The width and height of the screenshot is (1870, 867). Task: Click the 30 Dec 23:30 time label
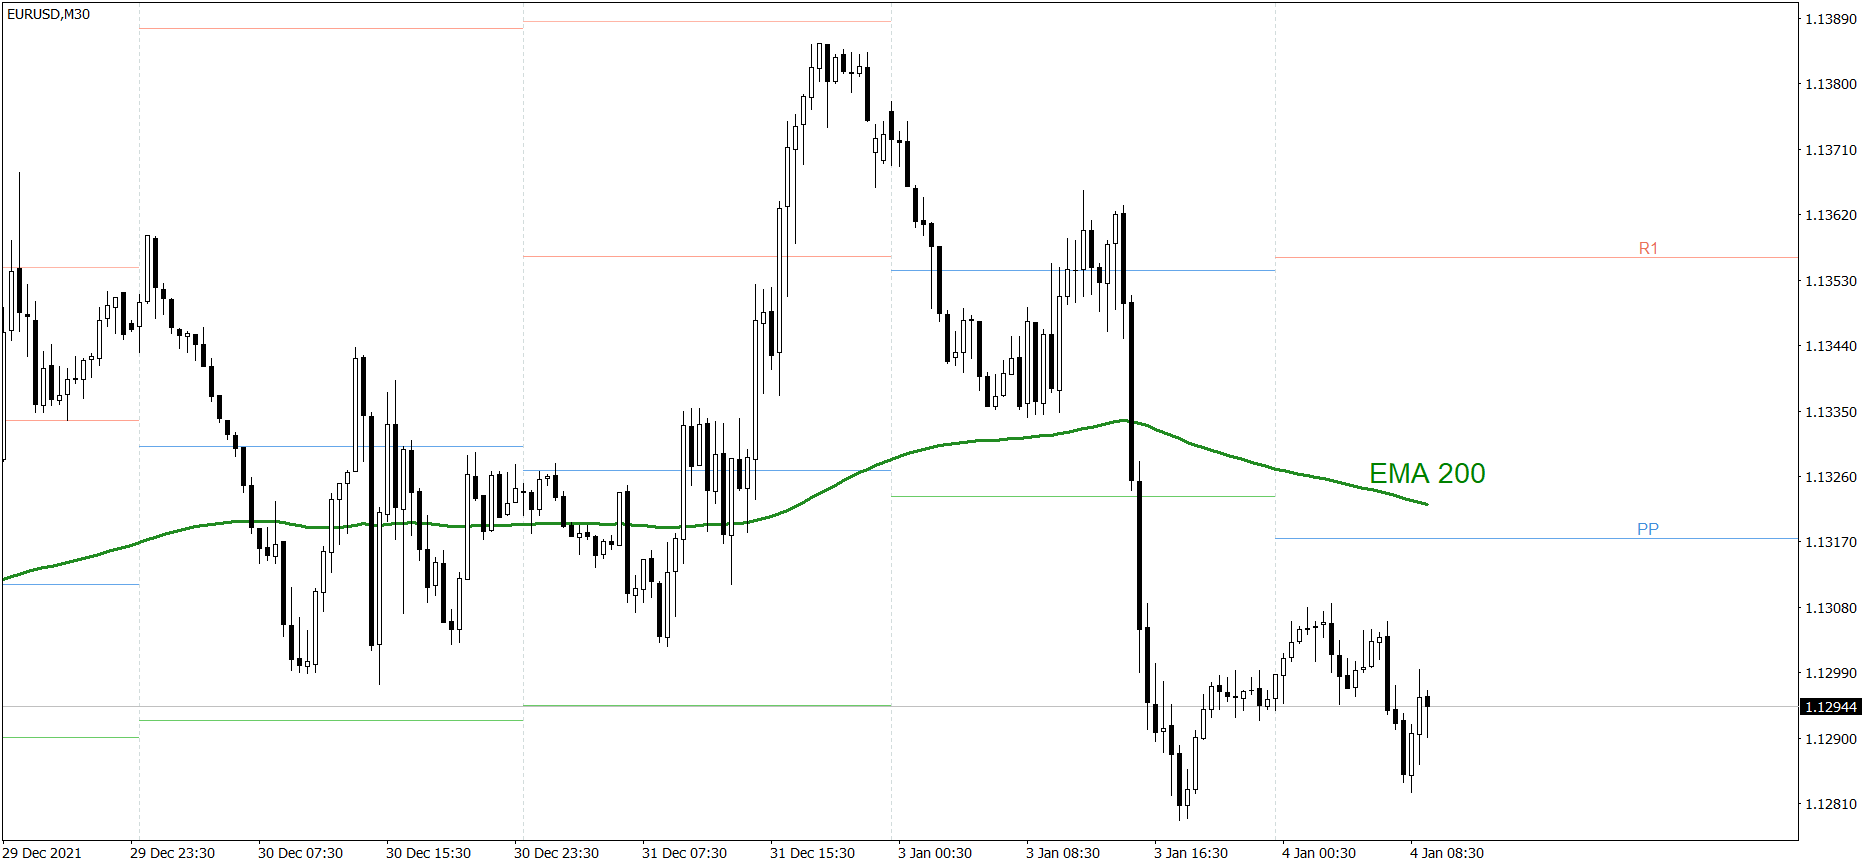556,853
